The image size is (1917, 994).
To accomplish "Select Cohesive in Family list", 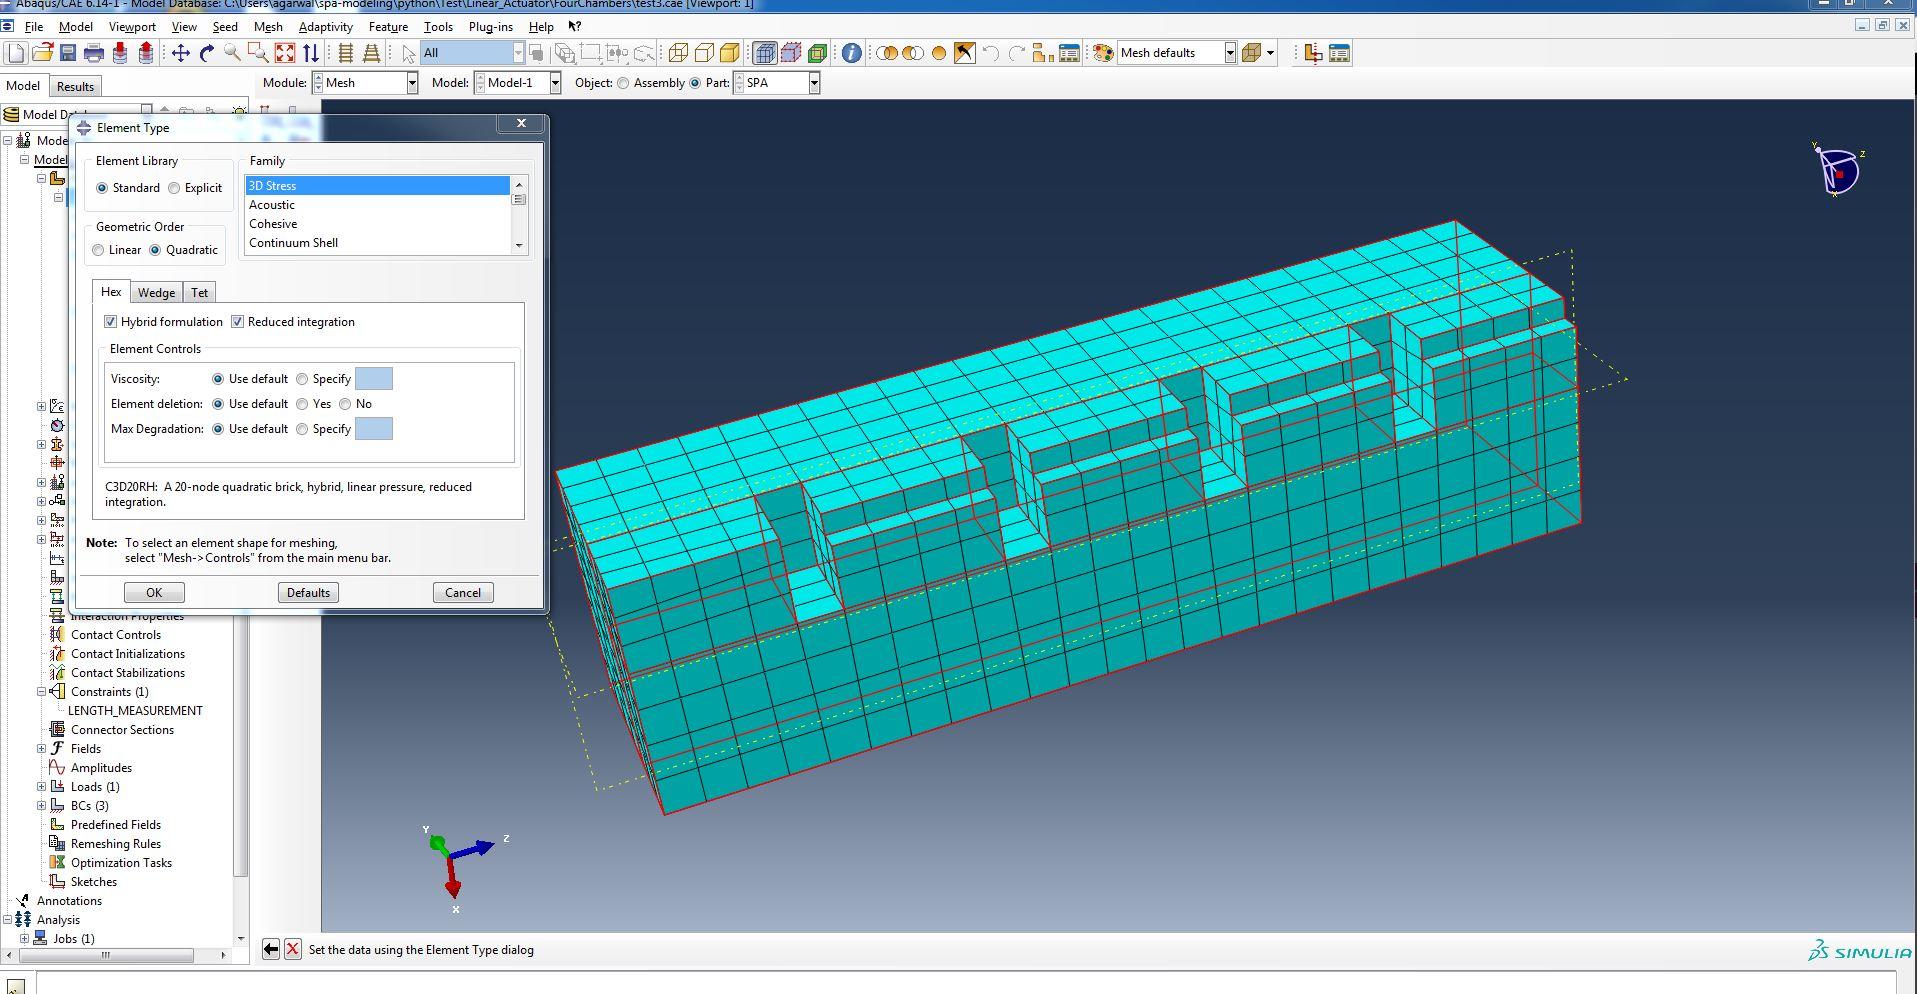I will click(x=378, y=224).
